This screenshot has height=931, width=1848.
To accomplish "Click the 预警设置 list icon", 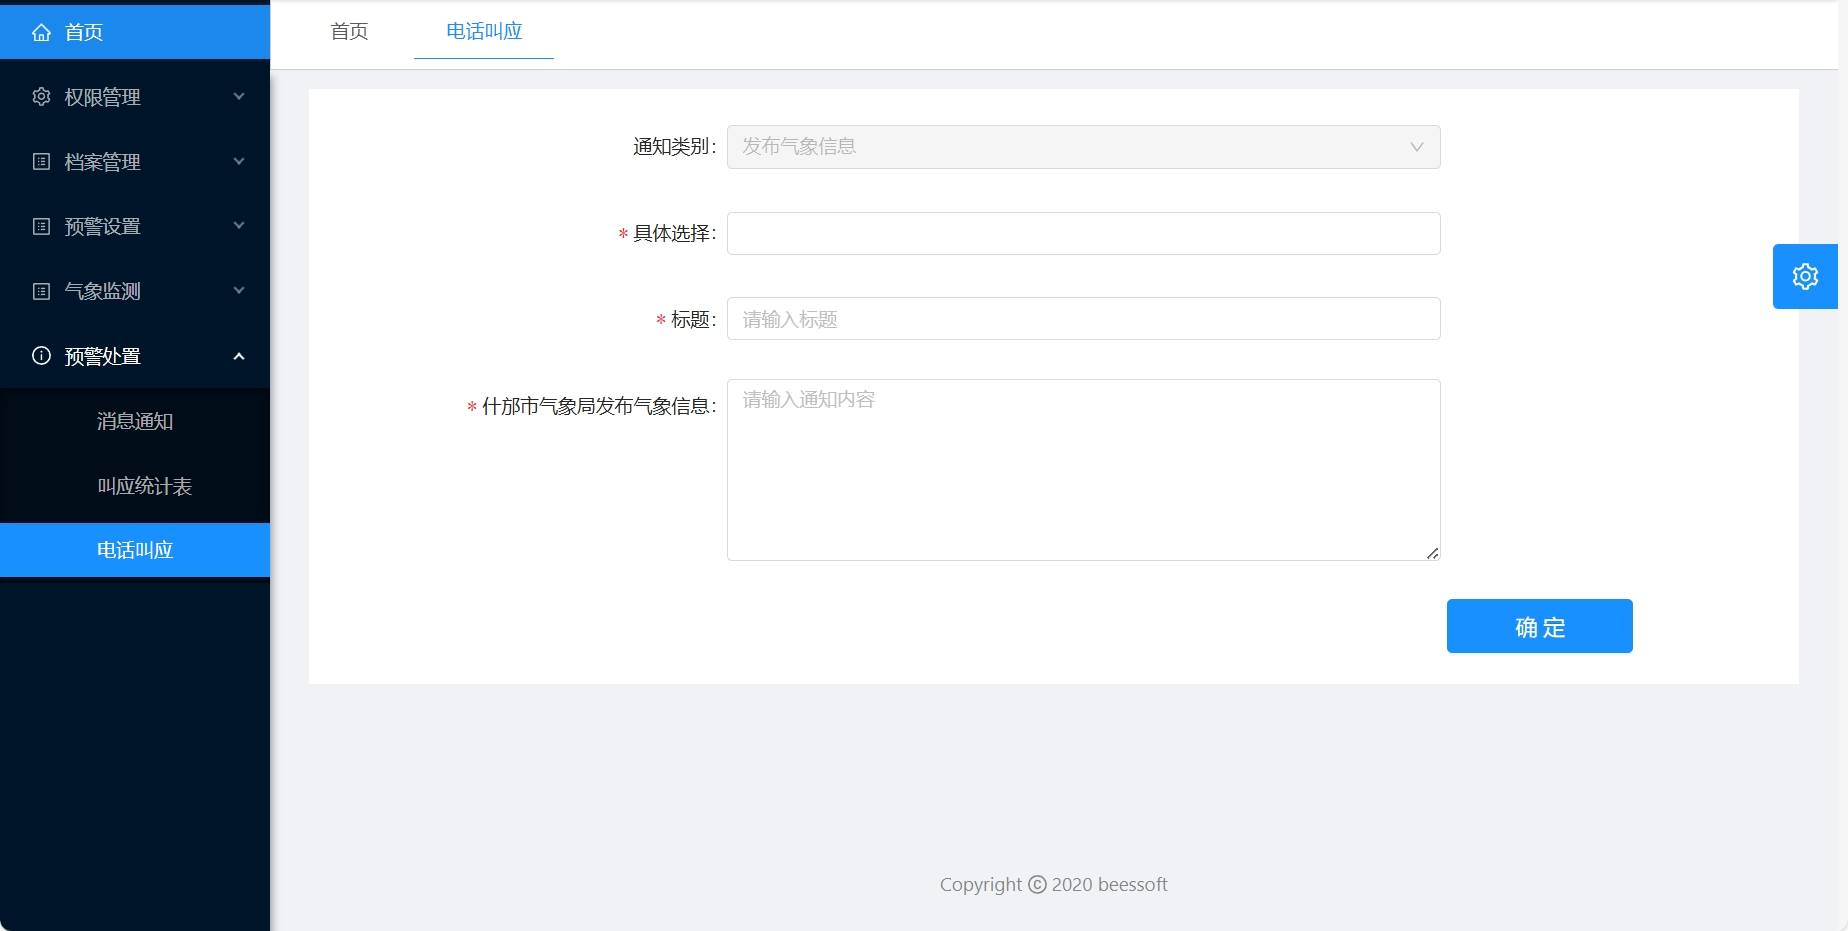I will [41, 227].
